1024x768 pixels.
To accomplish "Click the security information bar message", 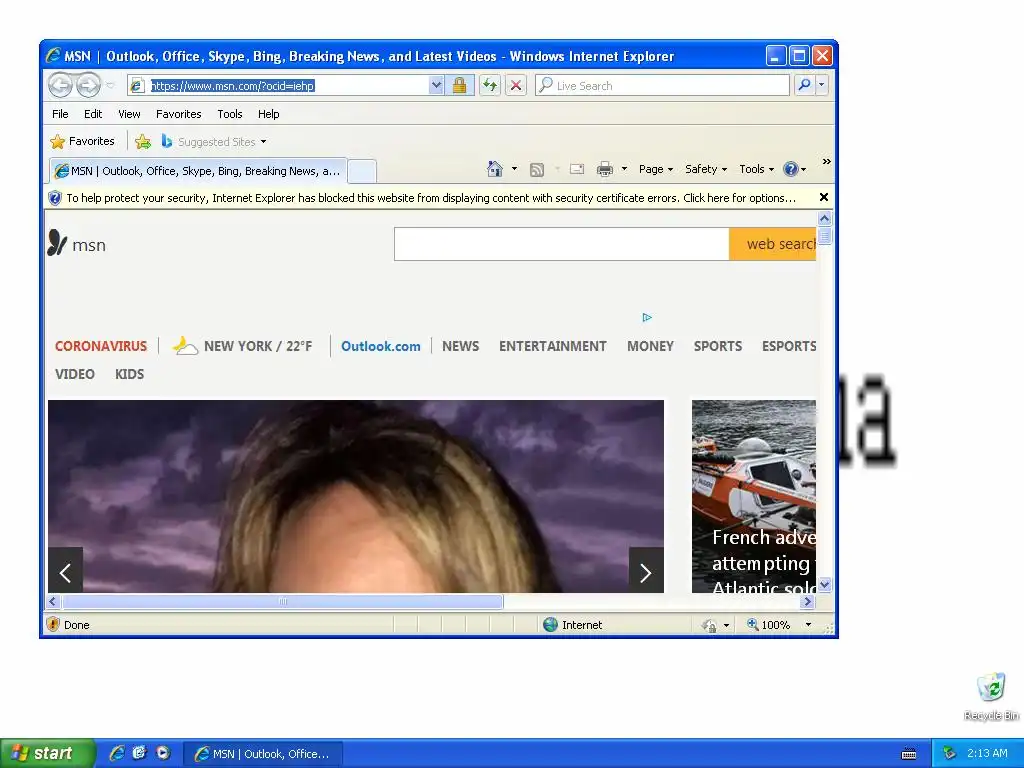I will pyautogui.click(x=431, y=198).
